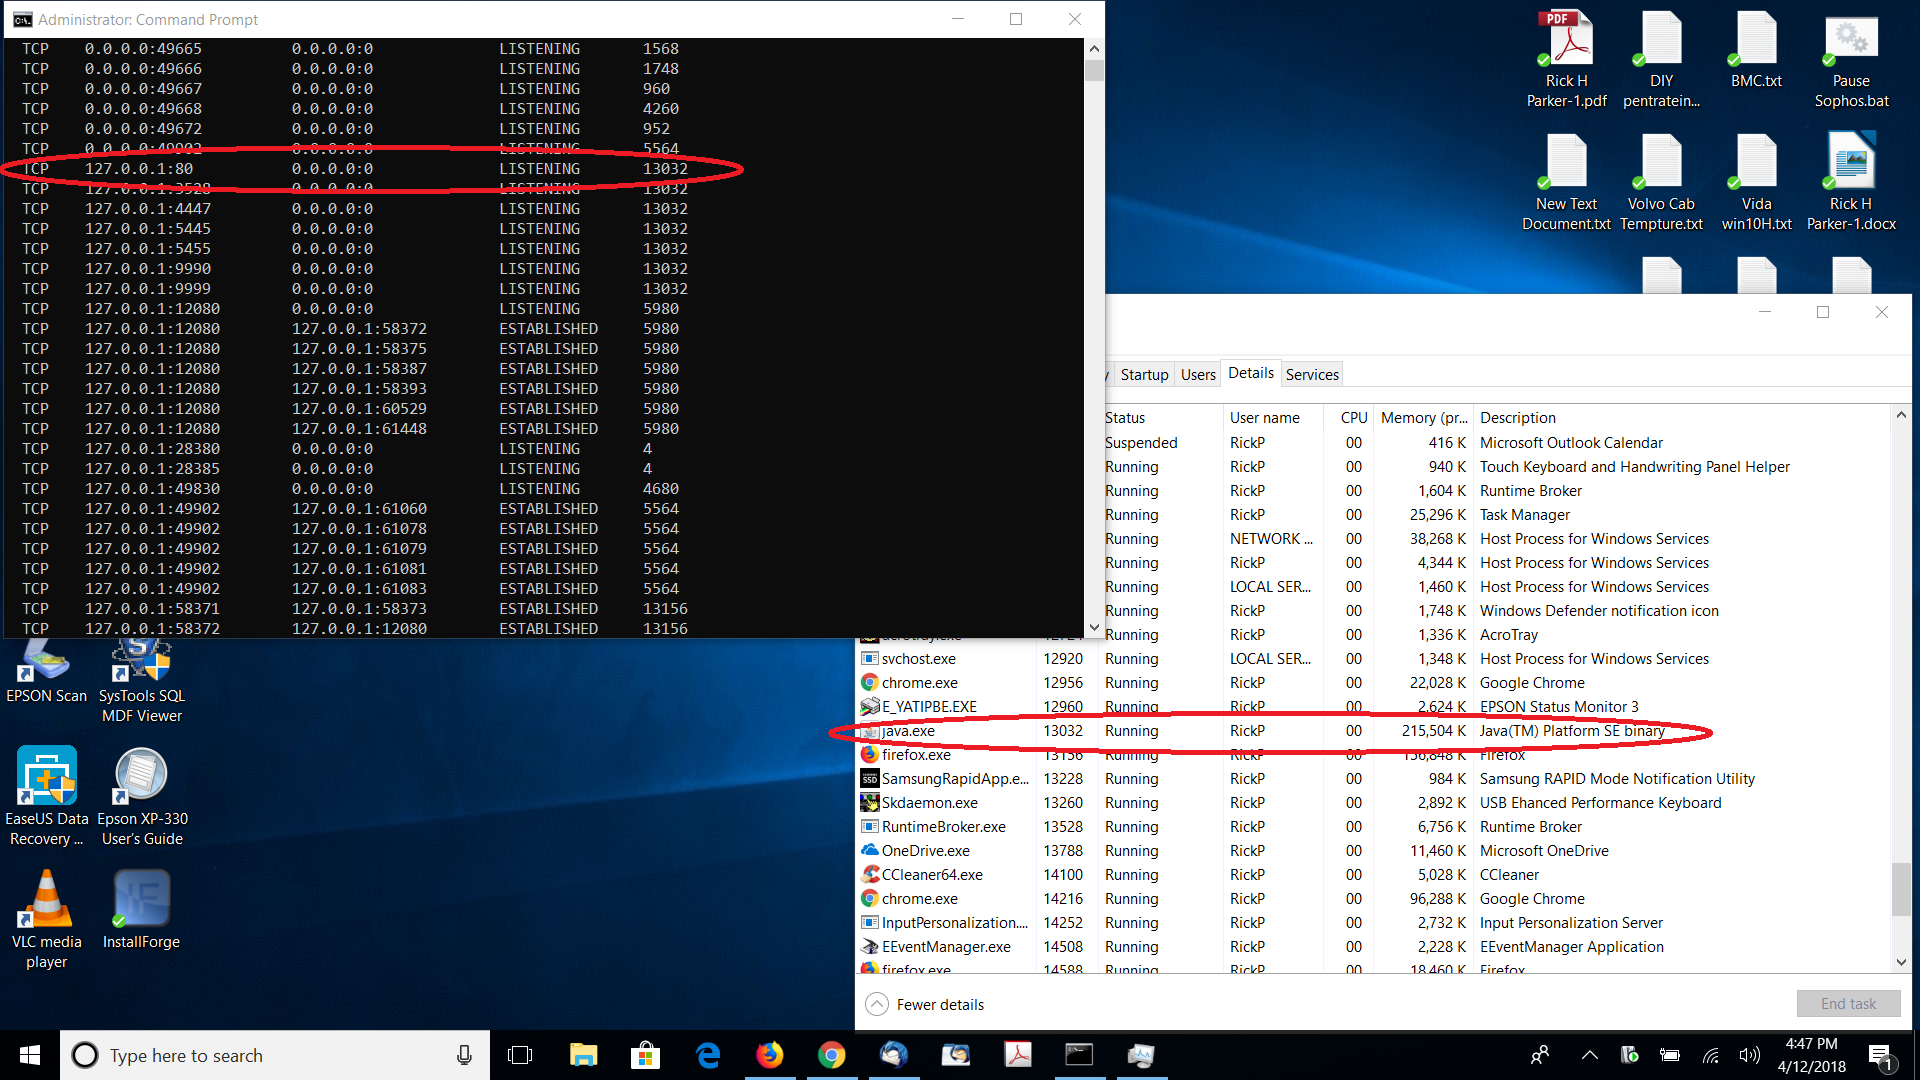Launch Firefox from the taskbar

click(770, 1055)
